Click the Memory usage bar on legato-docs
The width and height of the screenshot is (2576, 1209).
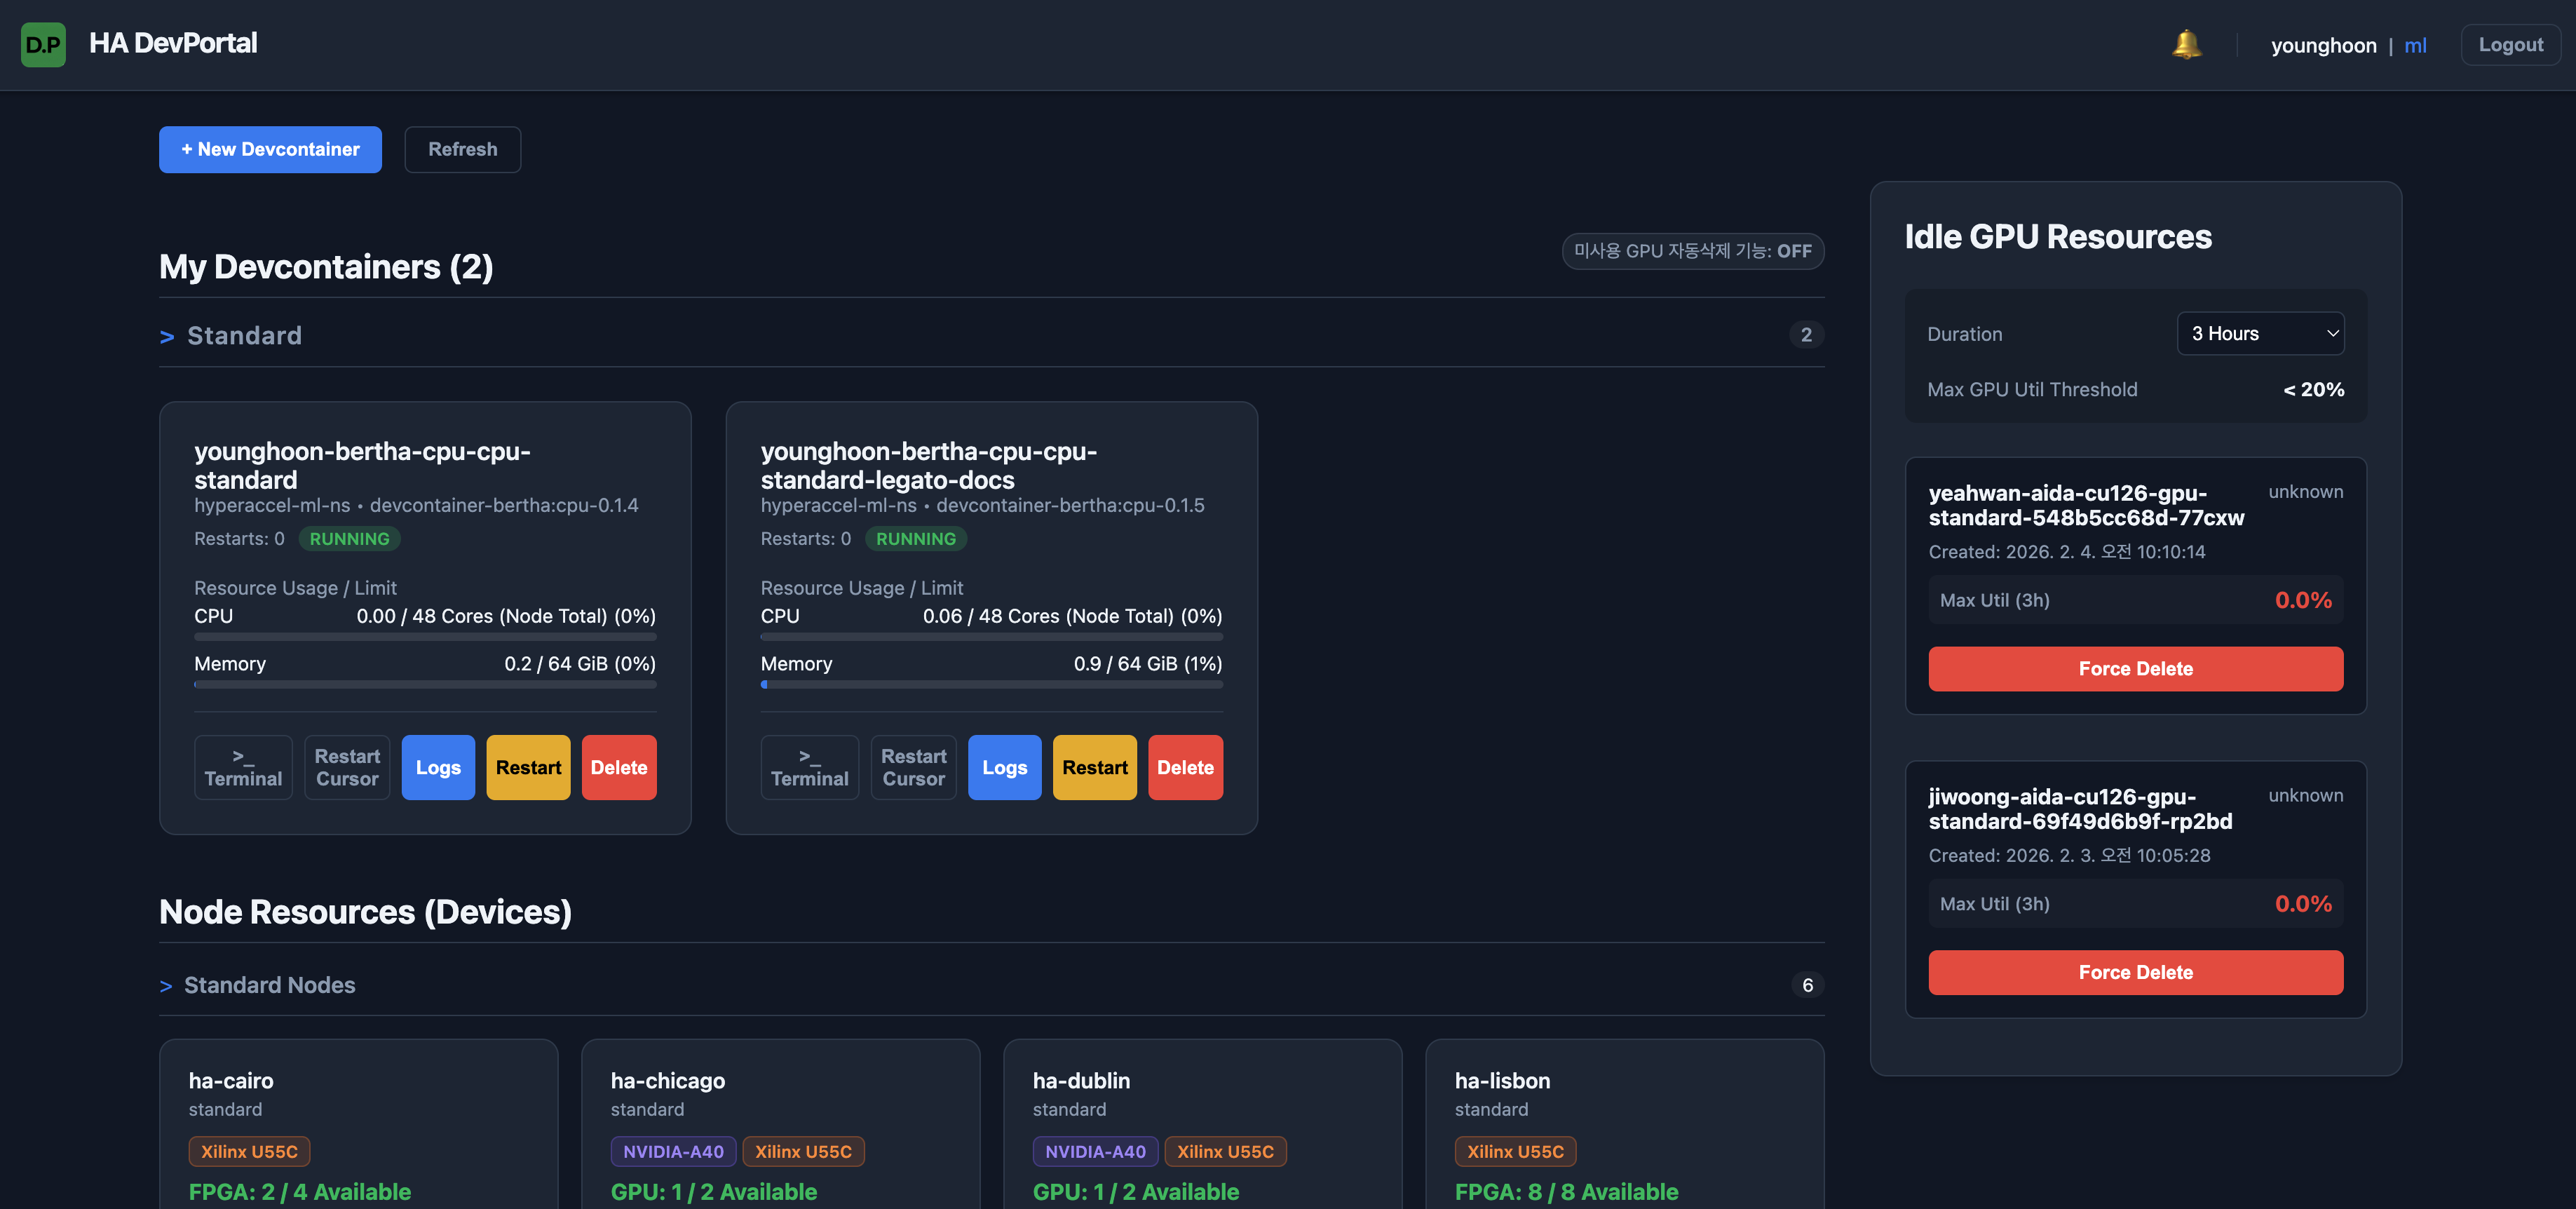pyautogui.click(x=991, y=685)
